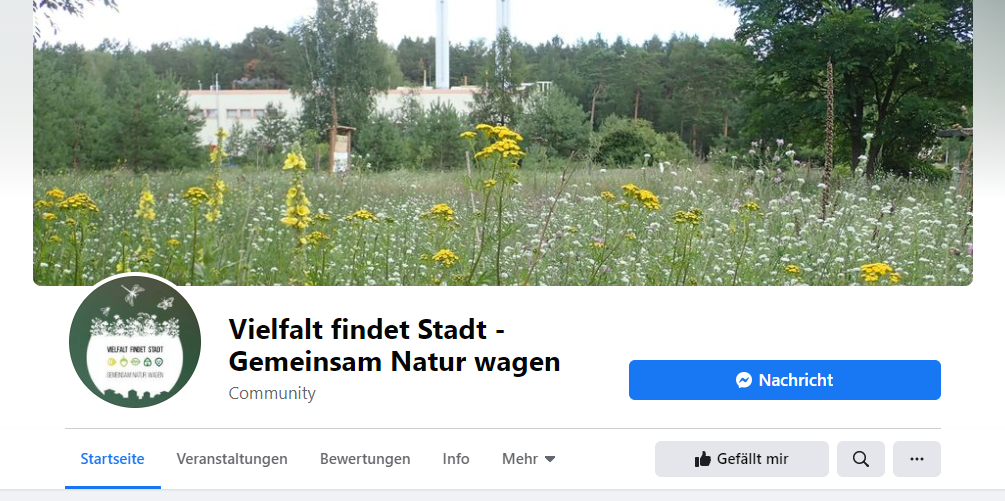Open the Veranstaltungen tab
Viewport: 1005px width, 501px height.
(232, 459)
